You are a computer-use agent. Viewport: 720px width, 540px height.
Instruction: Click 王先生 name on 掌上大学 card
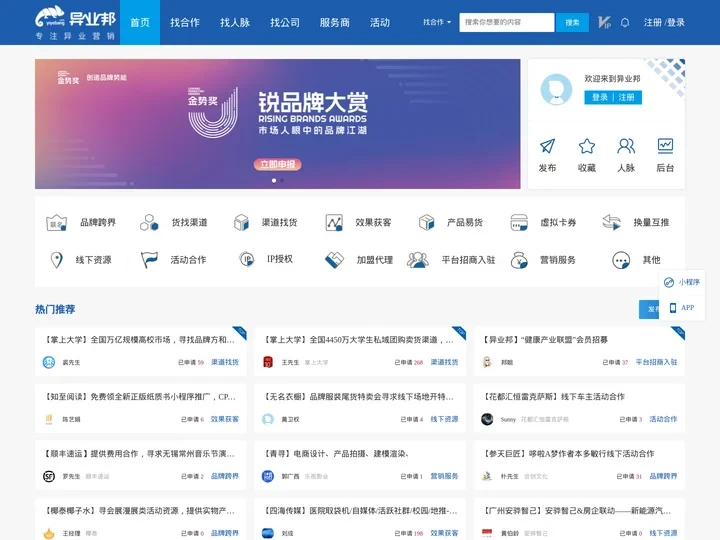click(x=290, y=362)
